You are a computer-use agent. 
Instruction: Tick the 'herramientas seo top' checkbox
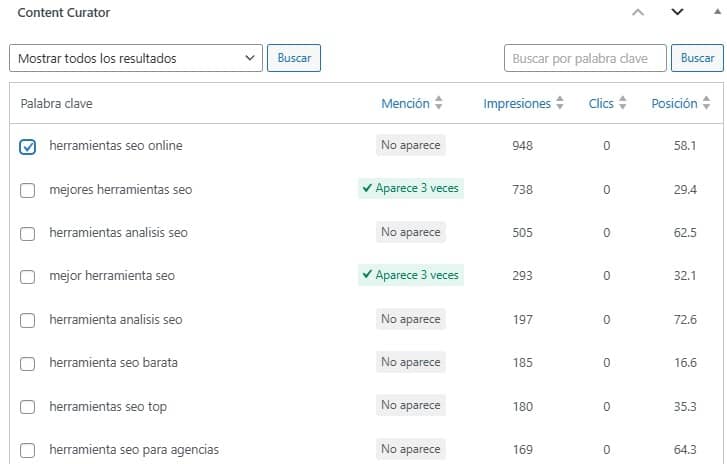(x=28, y=406)
